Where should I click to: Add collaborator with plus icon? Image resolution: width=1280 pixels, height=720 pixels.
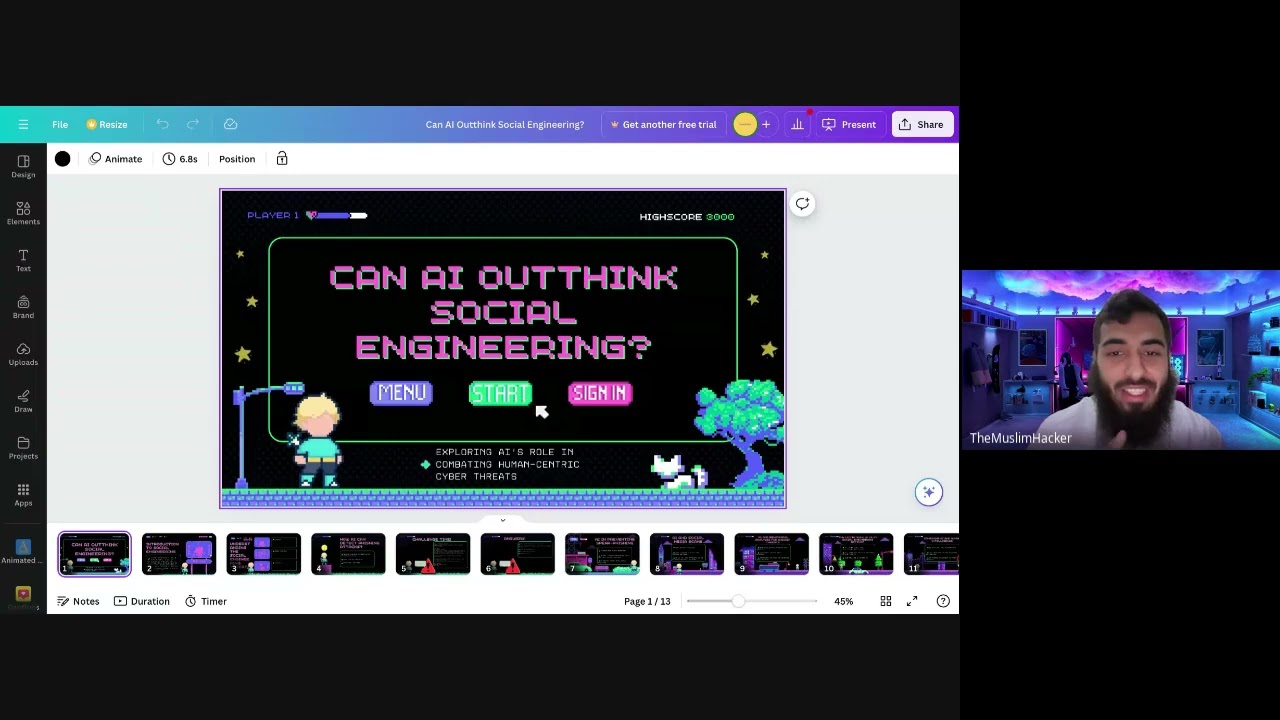click(x=766, y=125)
